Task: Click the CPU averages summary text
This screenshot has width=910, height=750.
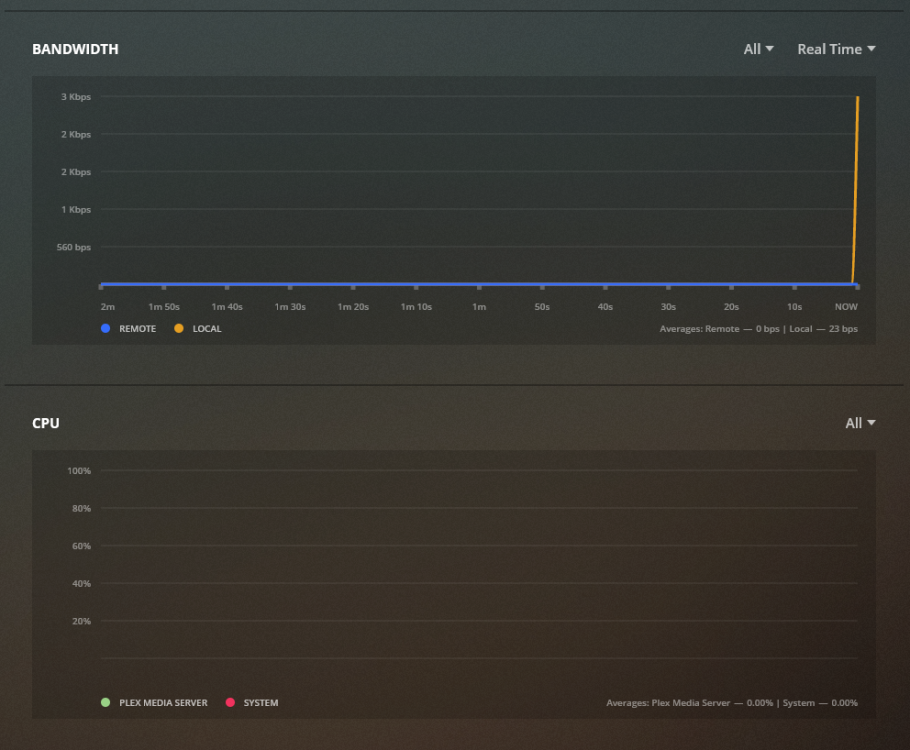Action: click(x=732, y=702)
